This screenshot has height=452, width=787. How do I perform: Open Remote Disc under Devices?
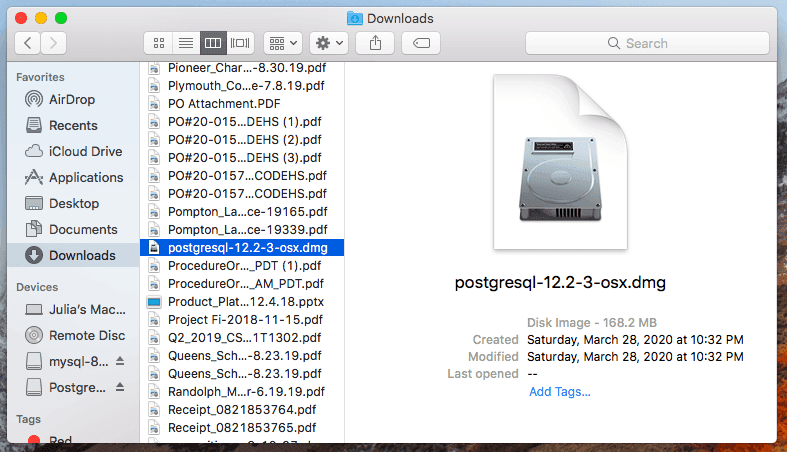coord(87,335)
